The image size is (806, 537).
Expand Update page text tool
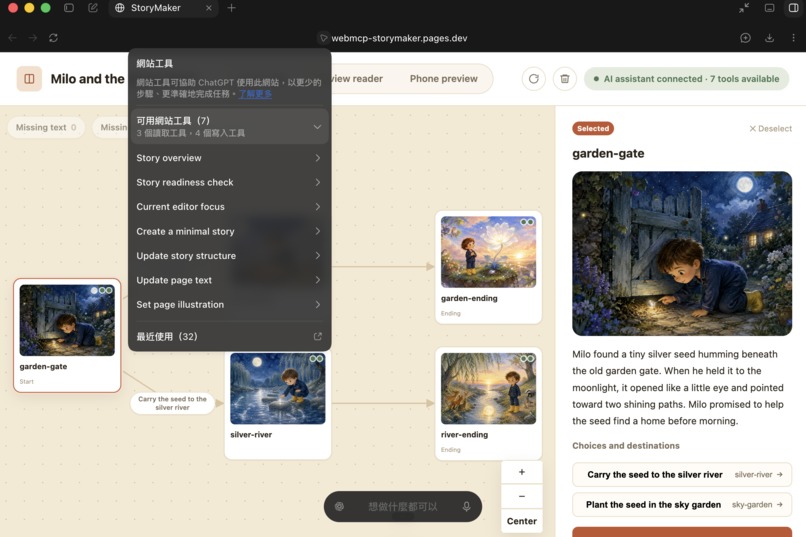click(x=229, y=280)
